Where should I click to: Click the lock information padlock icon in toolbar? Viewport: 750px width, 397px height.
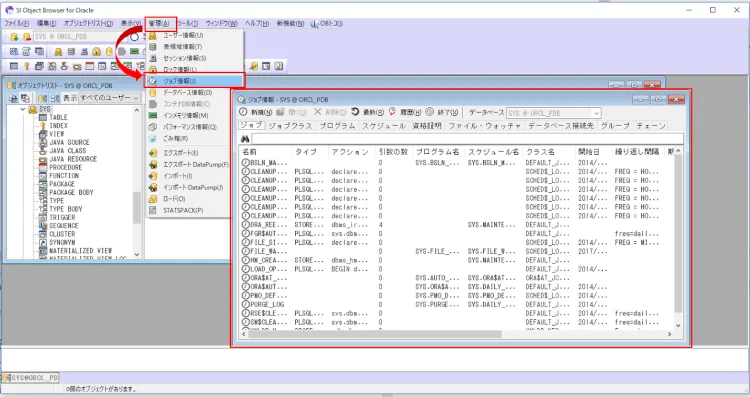[x=97, y=51]
